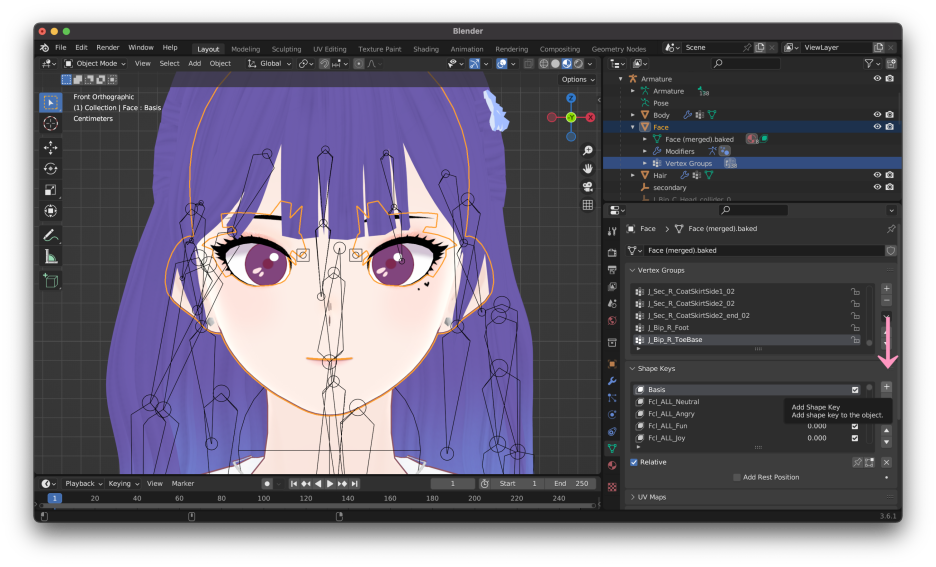Select the Add Cube tool
The width and height of the screenshot is (936, 567).
click(x=51, y=281)
